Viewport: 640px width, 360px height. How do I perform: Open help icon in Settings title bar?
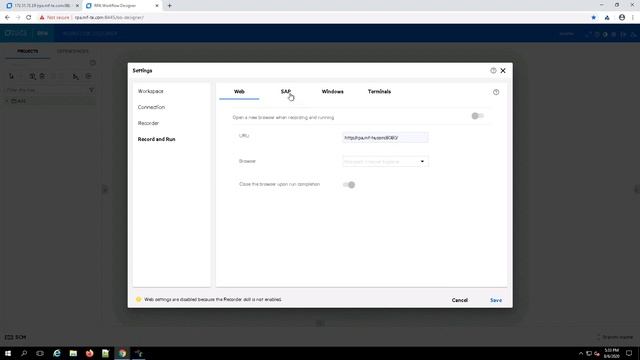point(493,71)
